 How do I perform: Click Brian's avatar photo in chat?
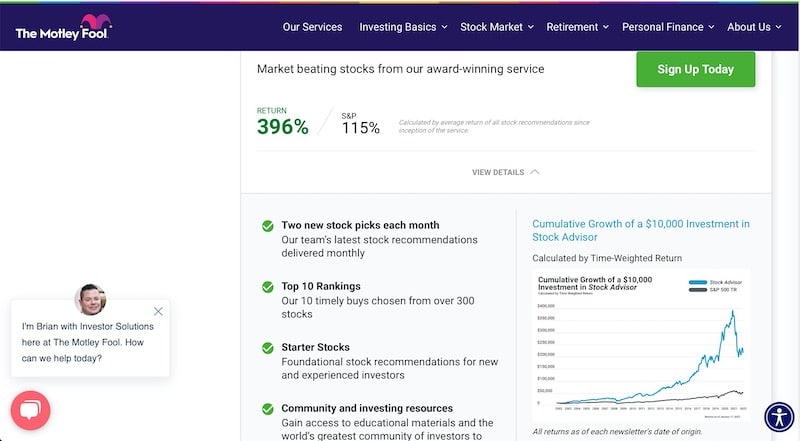tap(91, 299)
